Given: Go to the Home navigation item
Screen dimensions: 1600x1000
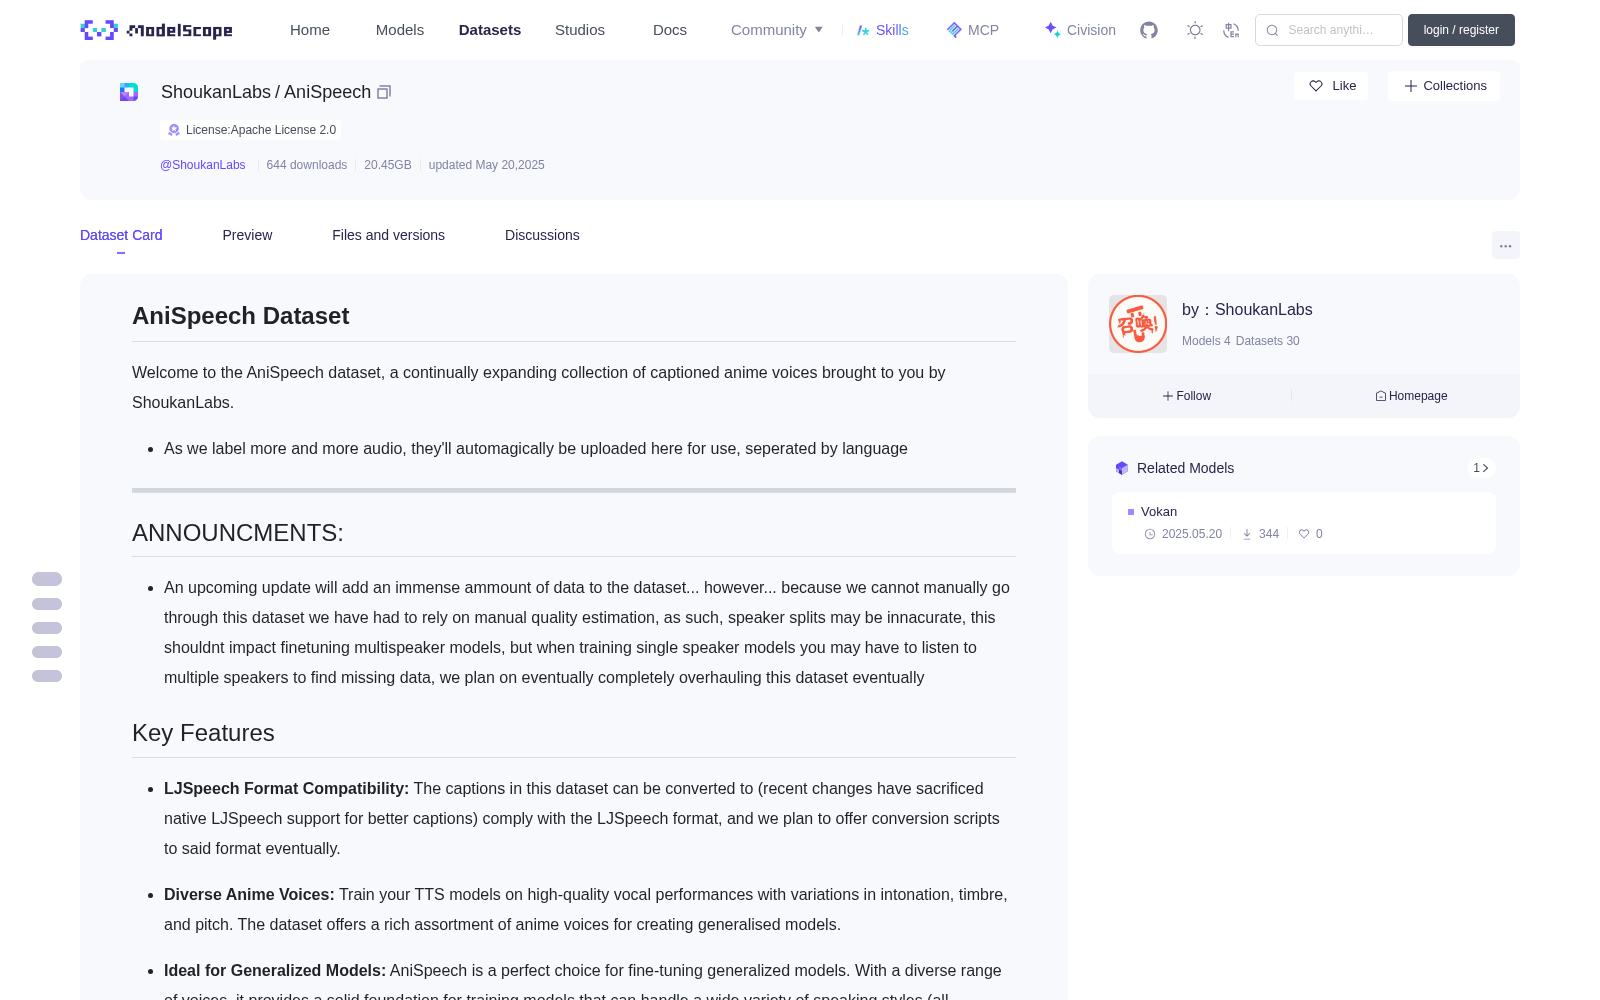Looking at the screenshot, I should click(310, 30).
